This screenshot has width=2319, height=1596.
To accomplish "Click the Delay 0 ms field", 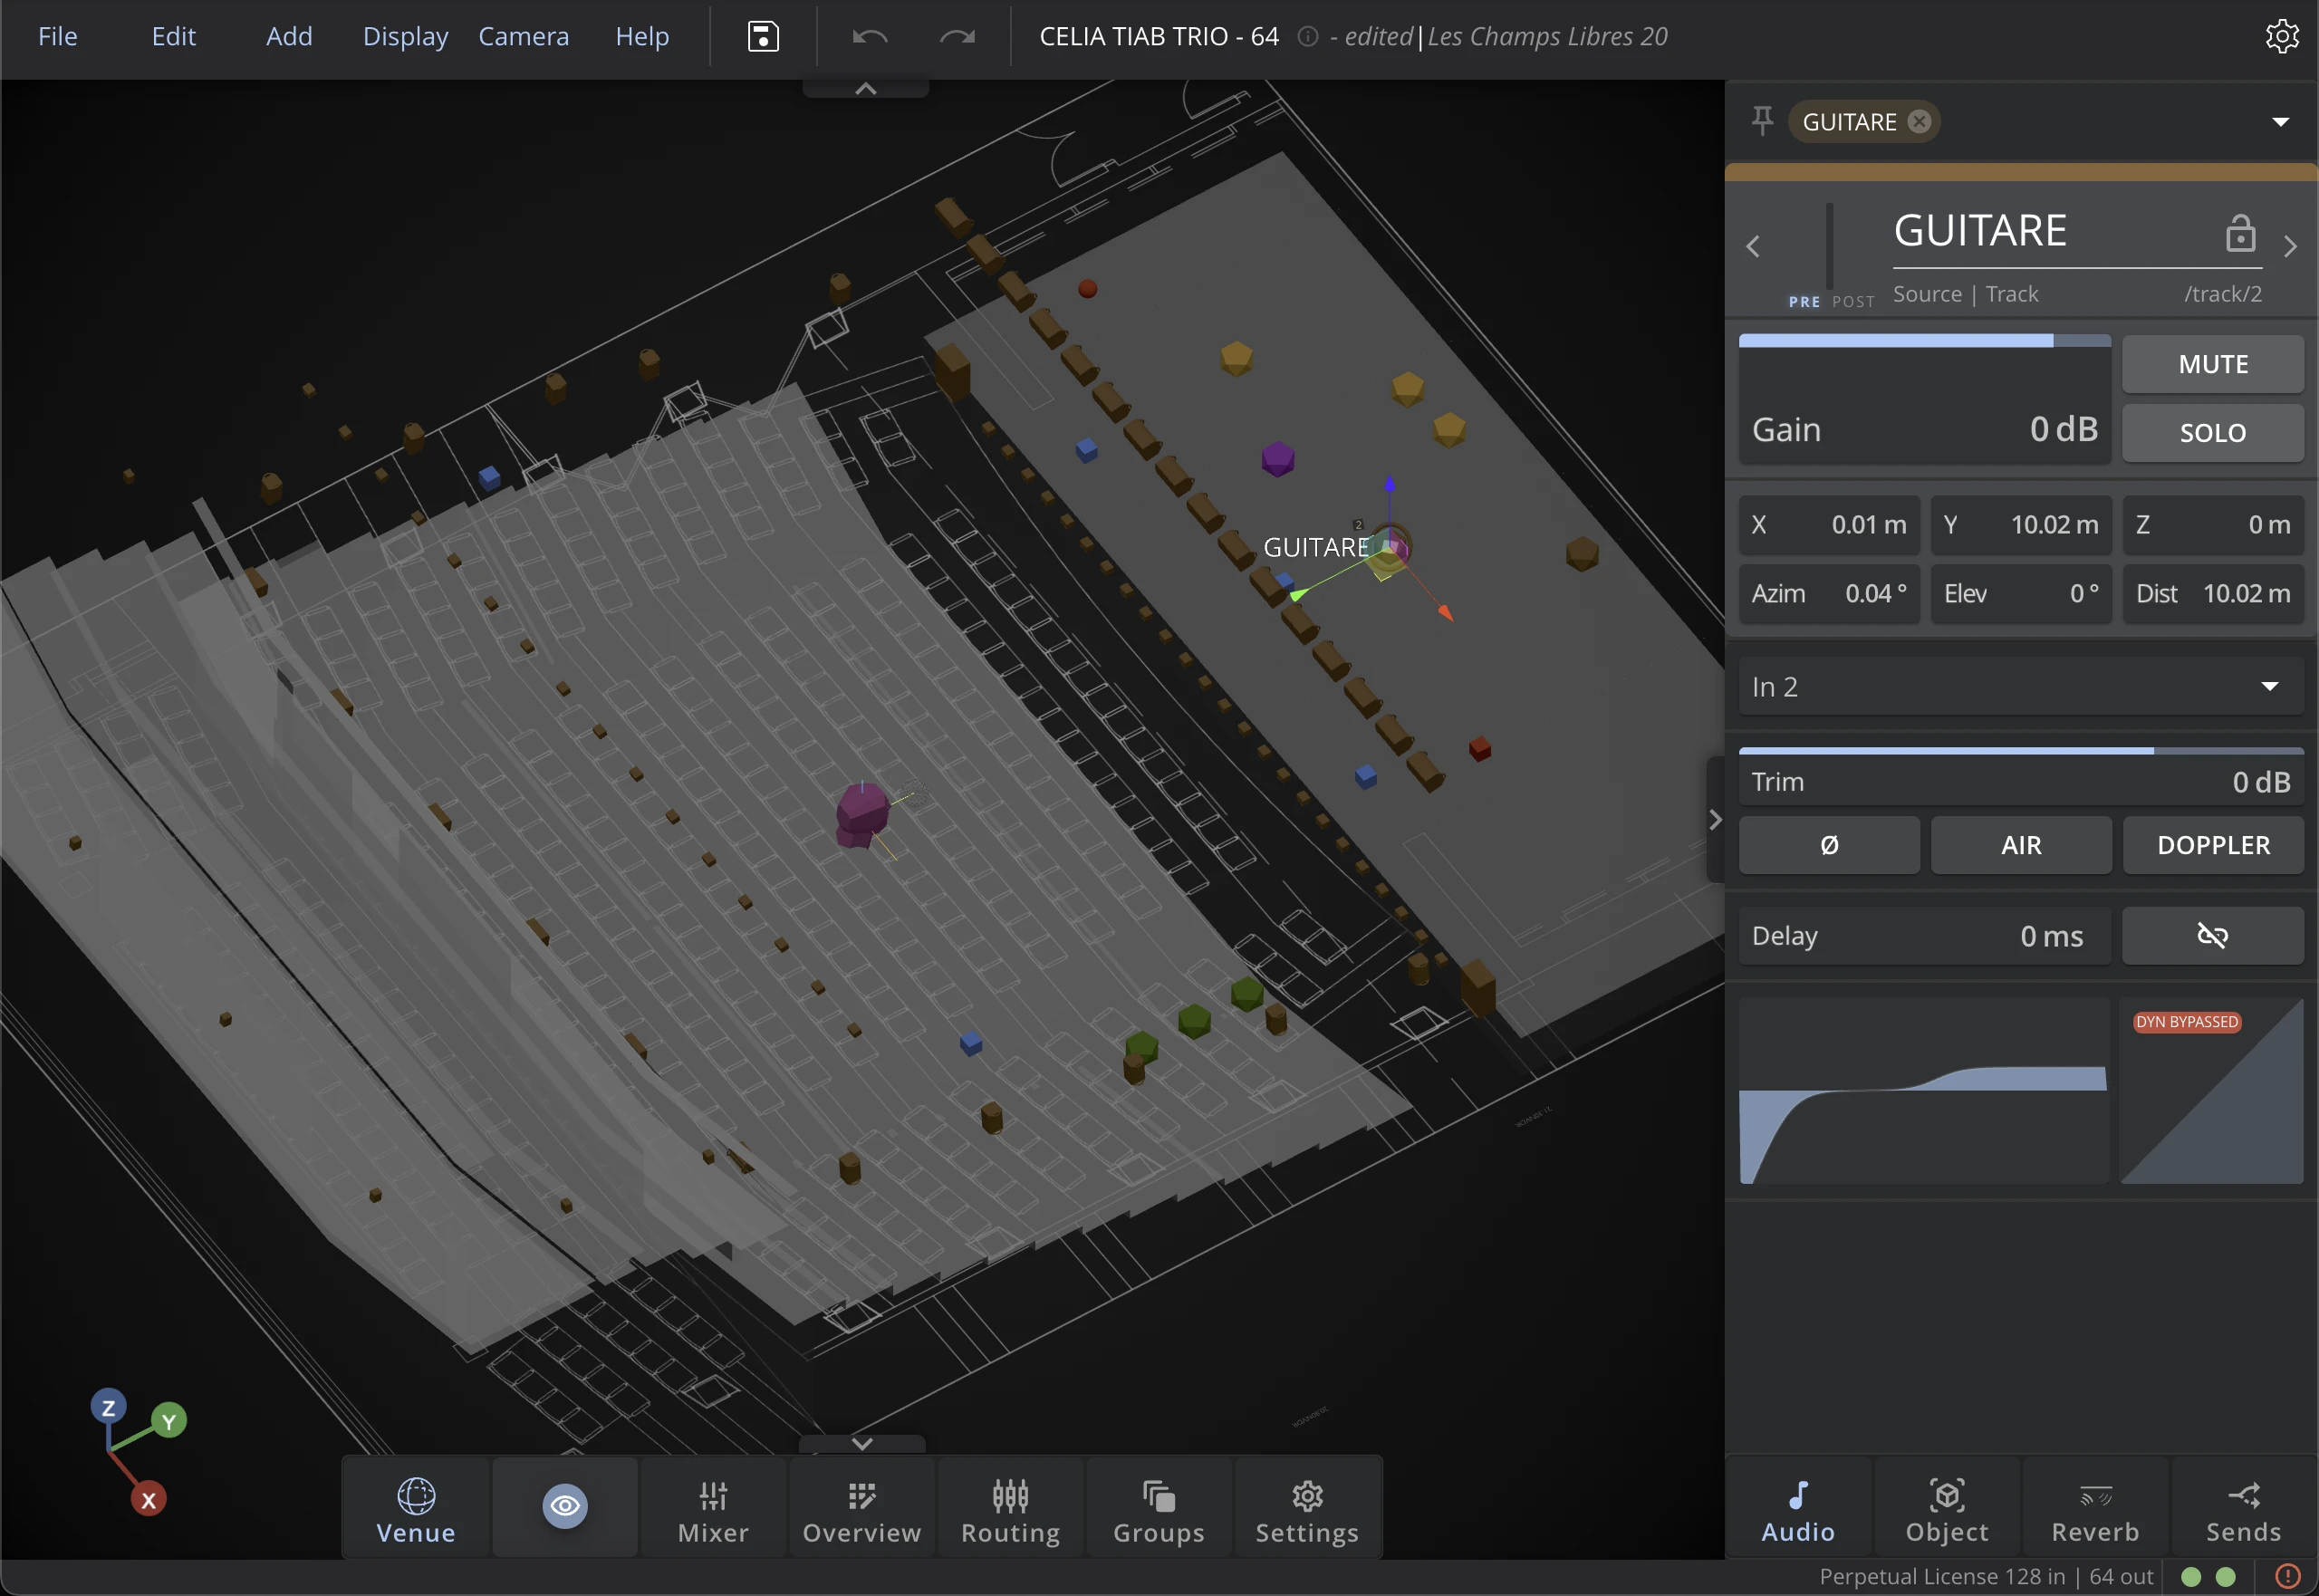I will [1925, 936].
